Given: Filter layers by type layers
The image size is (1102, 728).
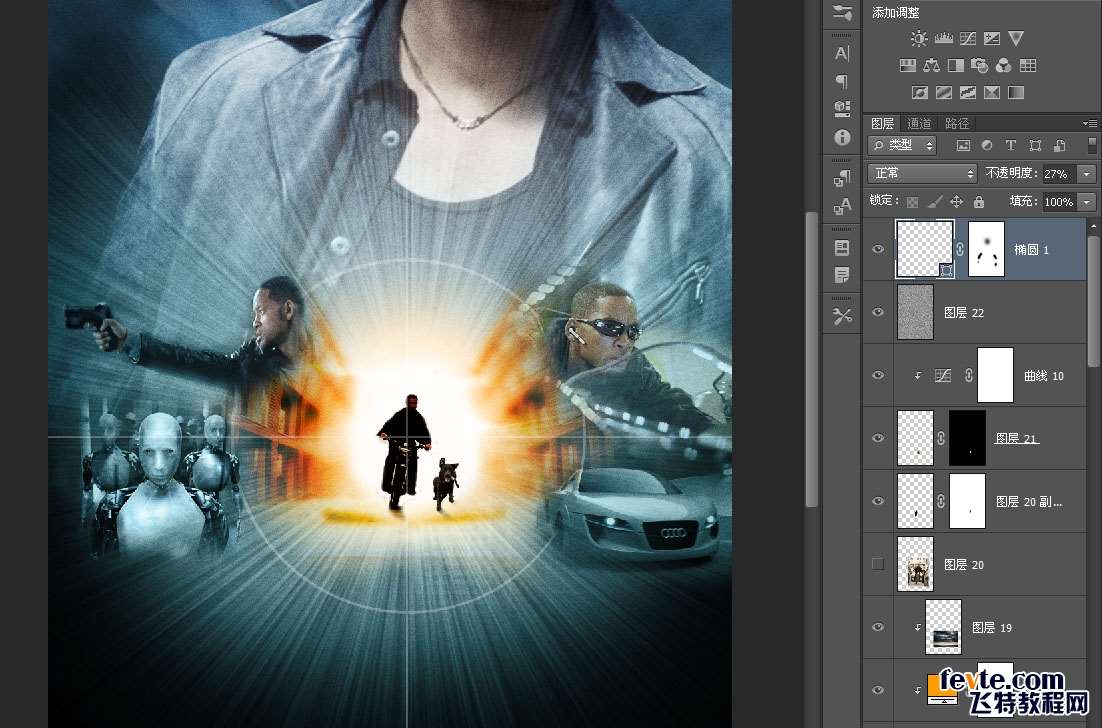Looking at the screenshot, I should 1011,145.
